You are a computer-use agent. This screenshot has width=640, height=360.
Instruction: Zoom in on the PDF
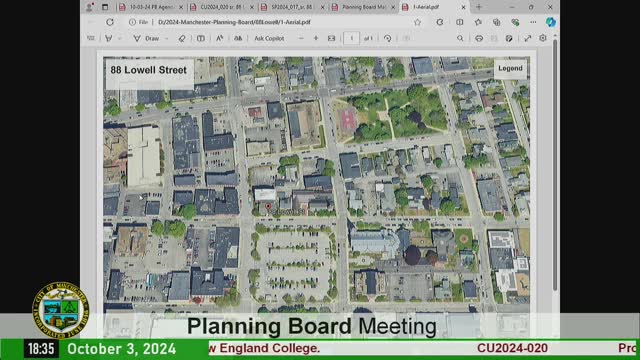pyautogui.click(x=316, y=38)
